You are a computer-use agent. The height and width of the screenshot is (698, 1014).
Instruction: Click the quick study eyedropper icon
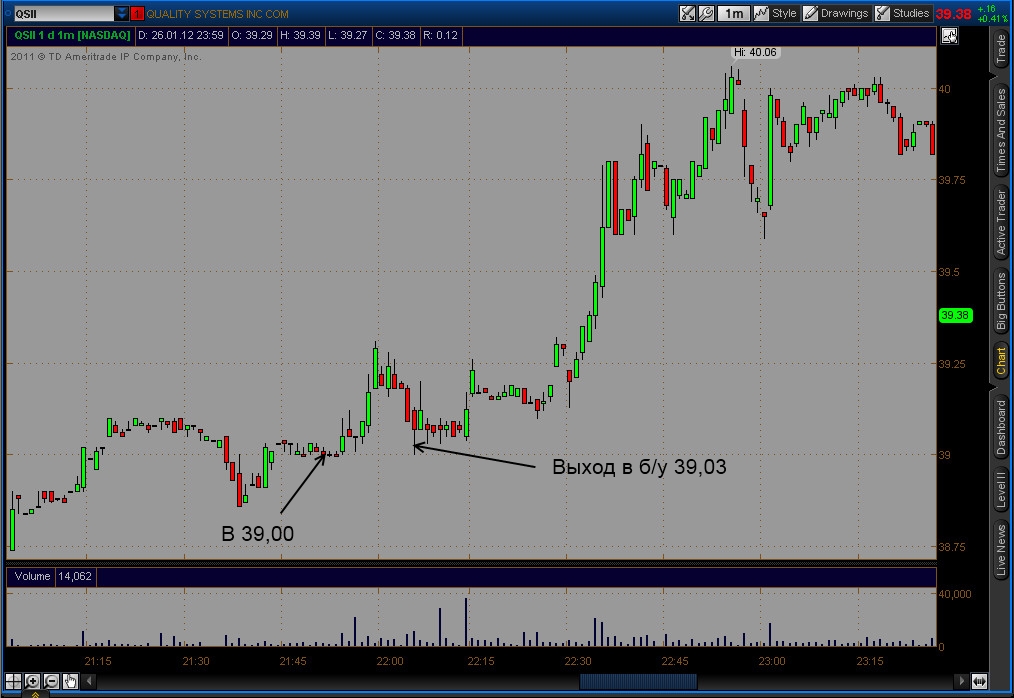[687, 13]
